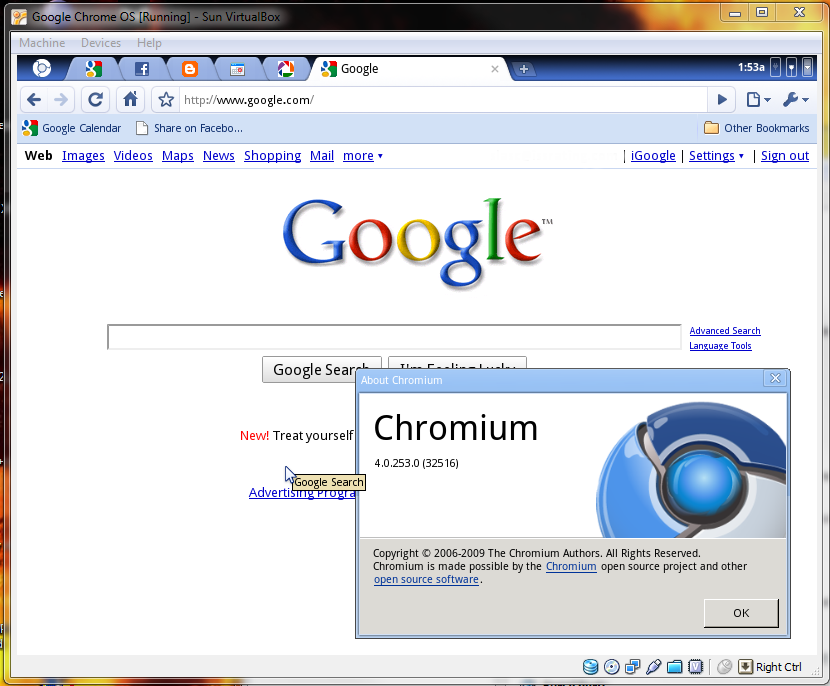The height and width of the screenshot is (686, 830).
Task: Click the Sign out link
Action: 784,156
